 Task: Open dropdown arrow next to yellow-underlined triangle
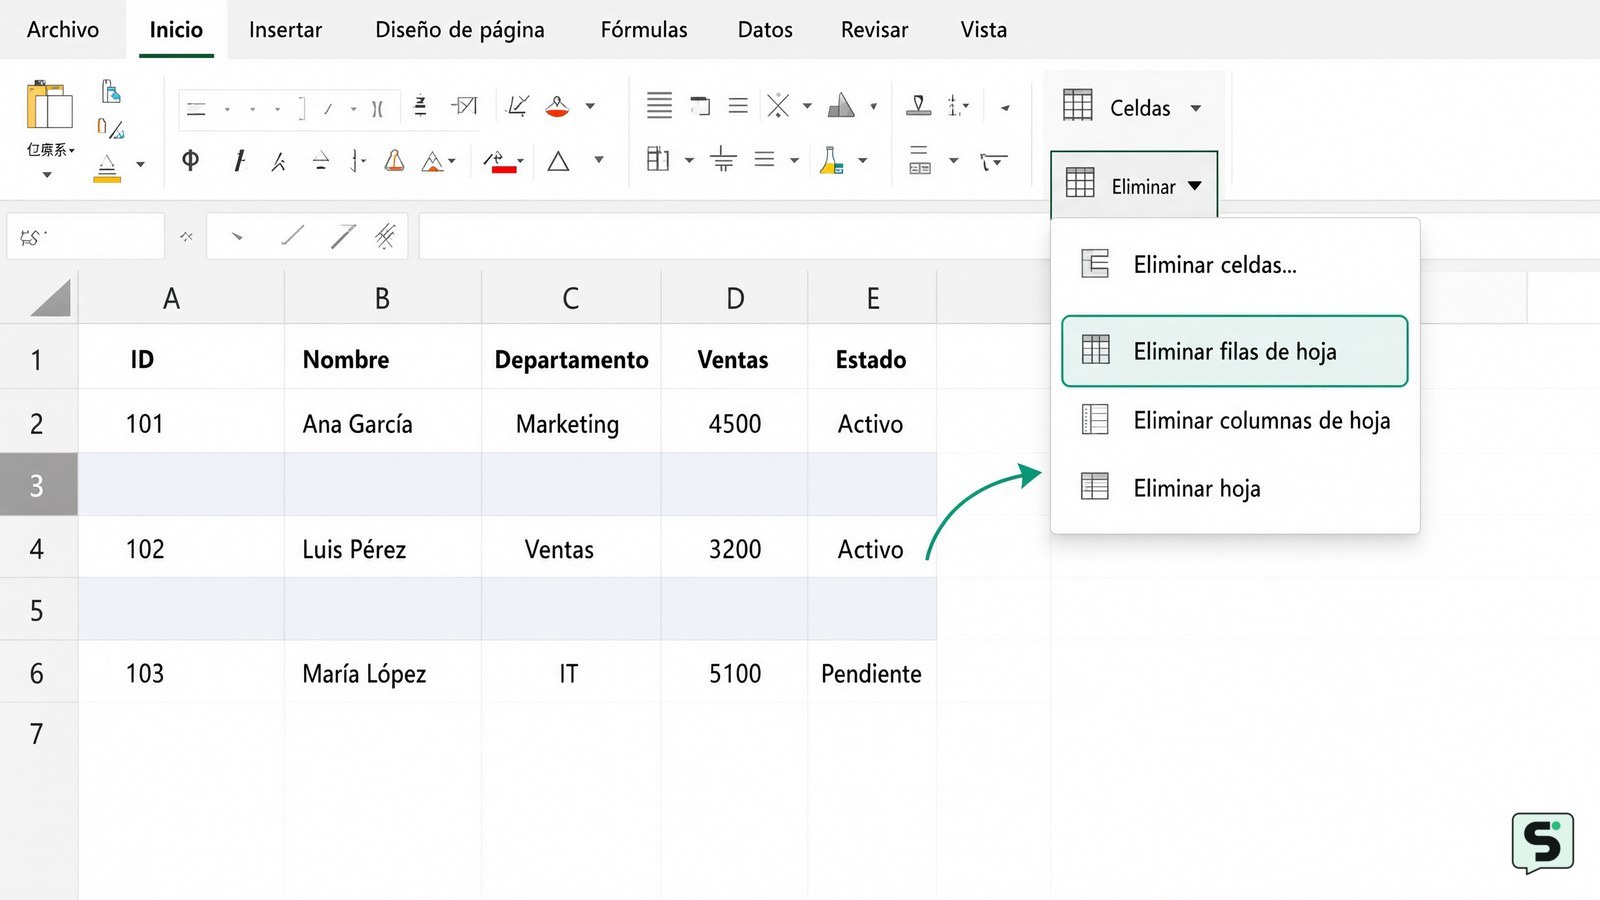click(140, 164)
